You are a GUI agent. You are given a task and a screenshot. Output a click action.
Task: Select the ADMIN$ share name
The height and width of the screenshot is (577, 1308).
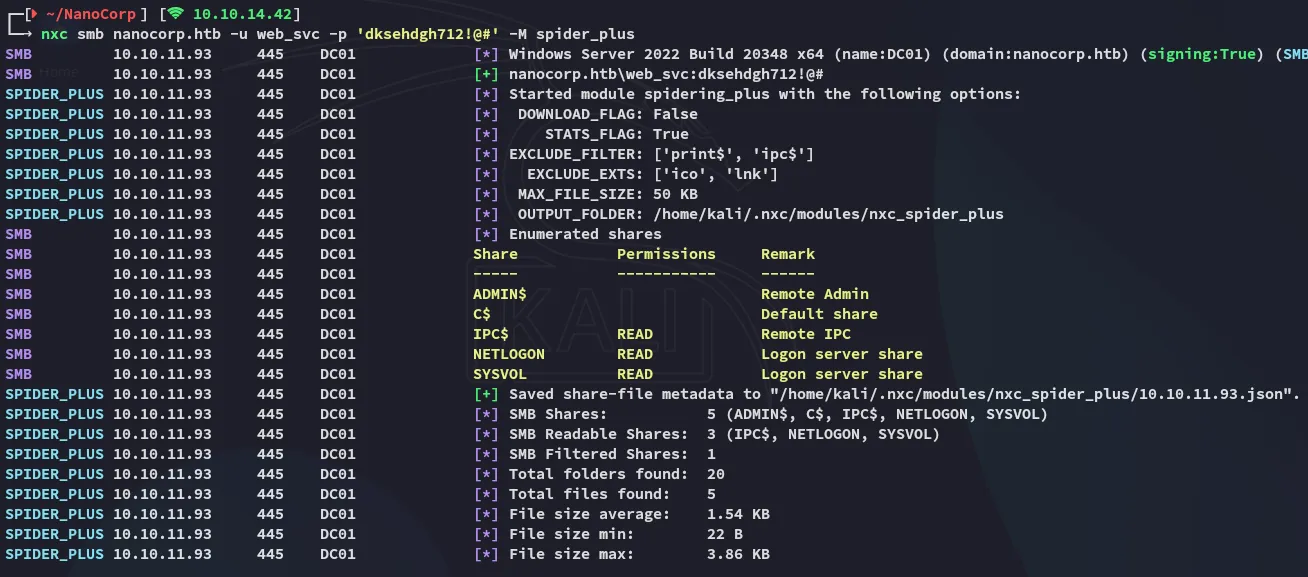pyautogui.click(x=499, y=294)
